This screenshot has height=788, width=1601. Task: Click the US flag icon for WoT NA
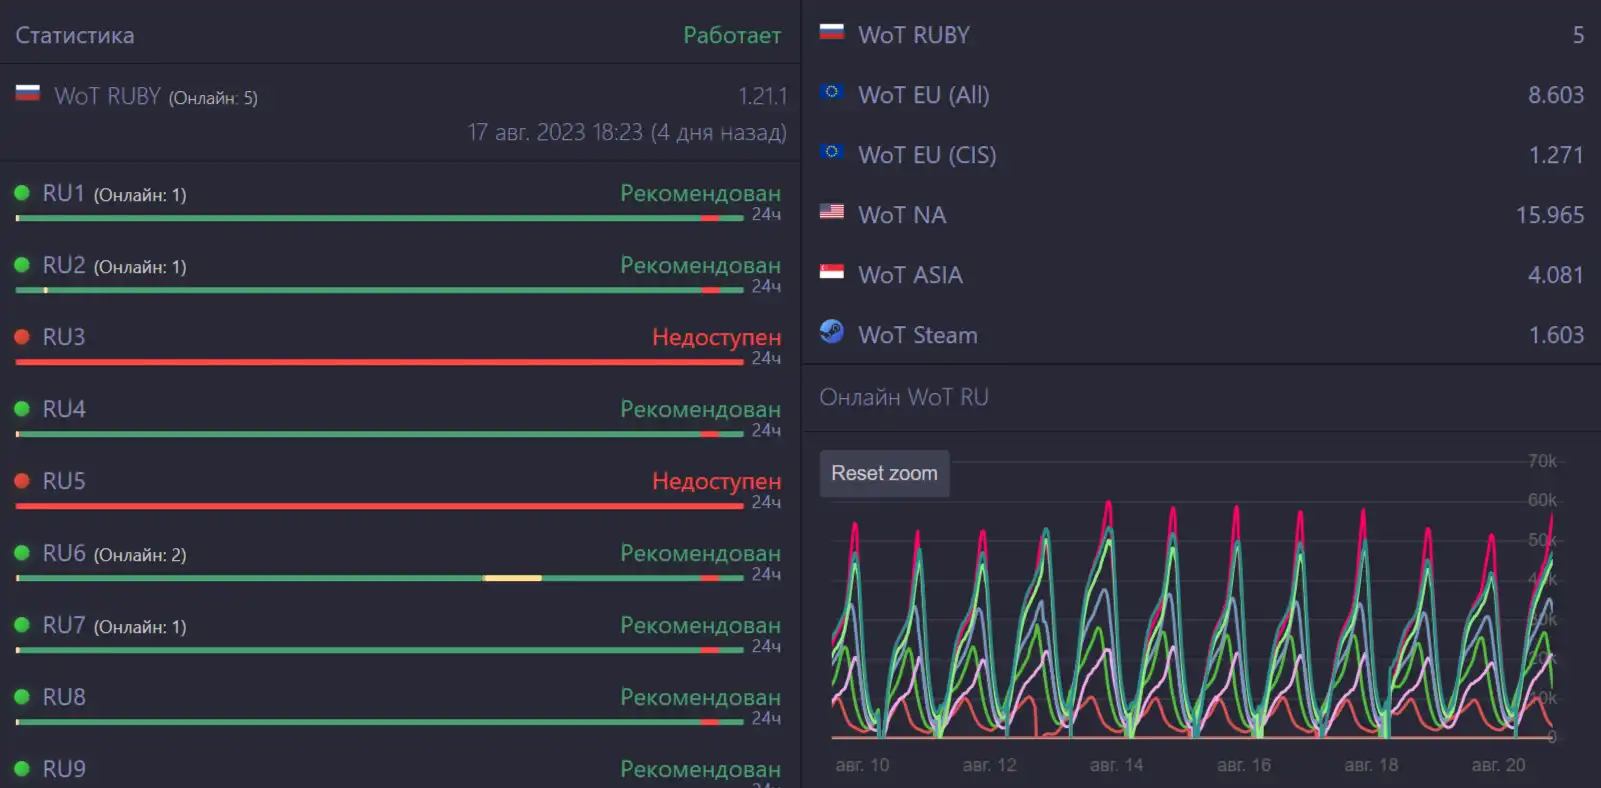point(832,211)
